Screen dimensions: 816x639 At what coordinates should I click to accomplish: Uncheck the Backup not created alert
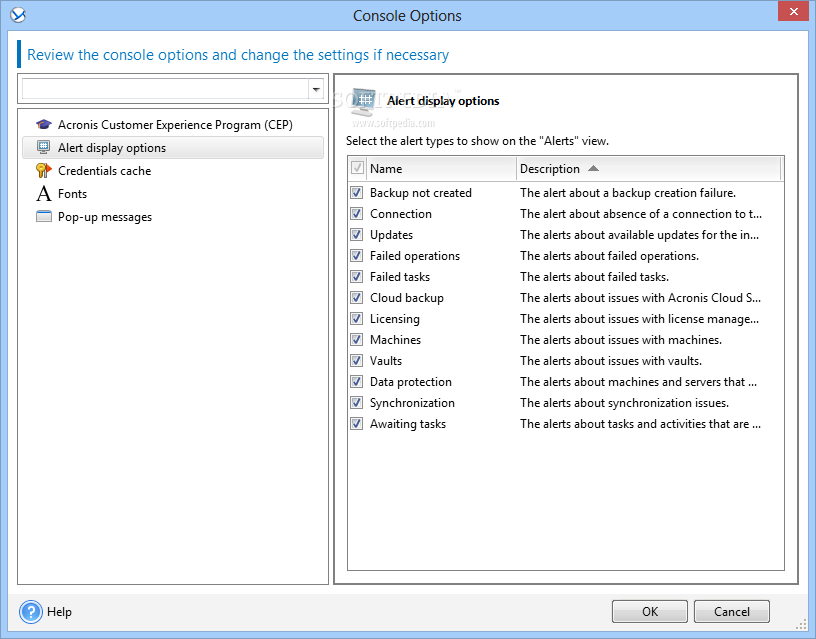click(356, 193)
